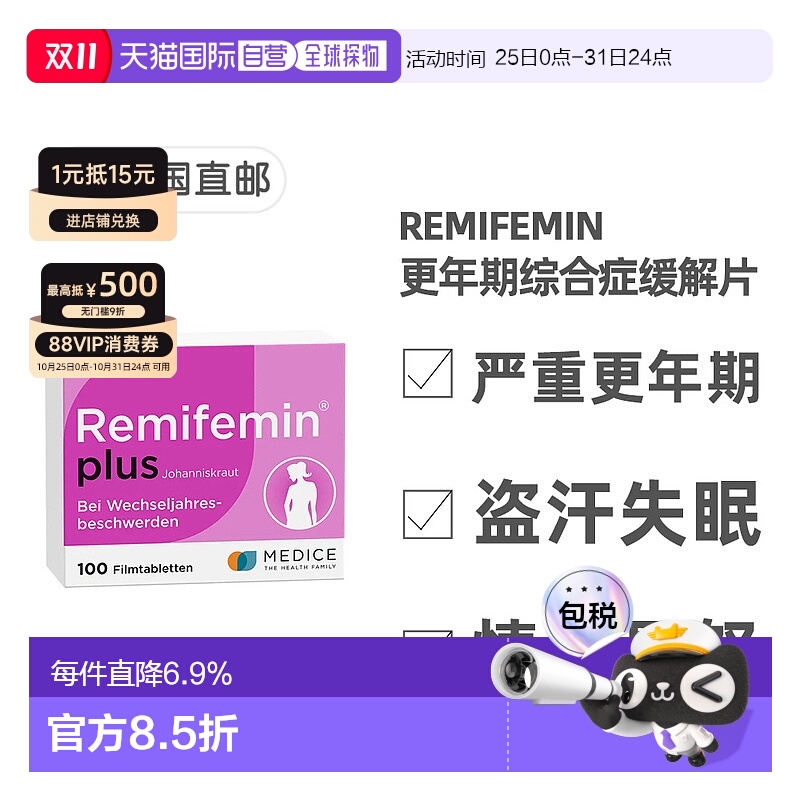Click the woman silhouette circle icon
Image resolution: width=800 pixels, height=800 pixels.
[x=300, y=493]
